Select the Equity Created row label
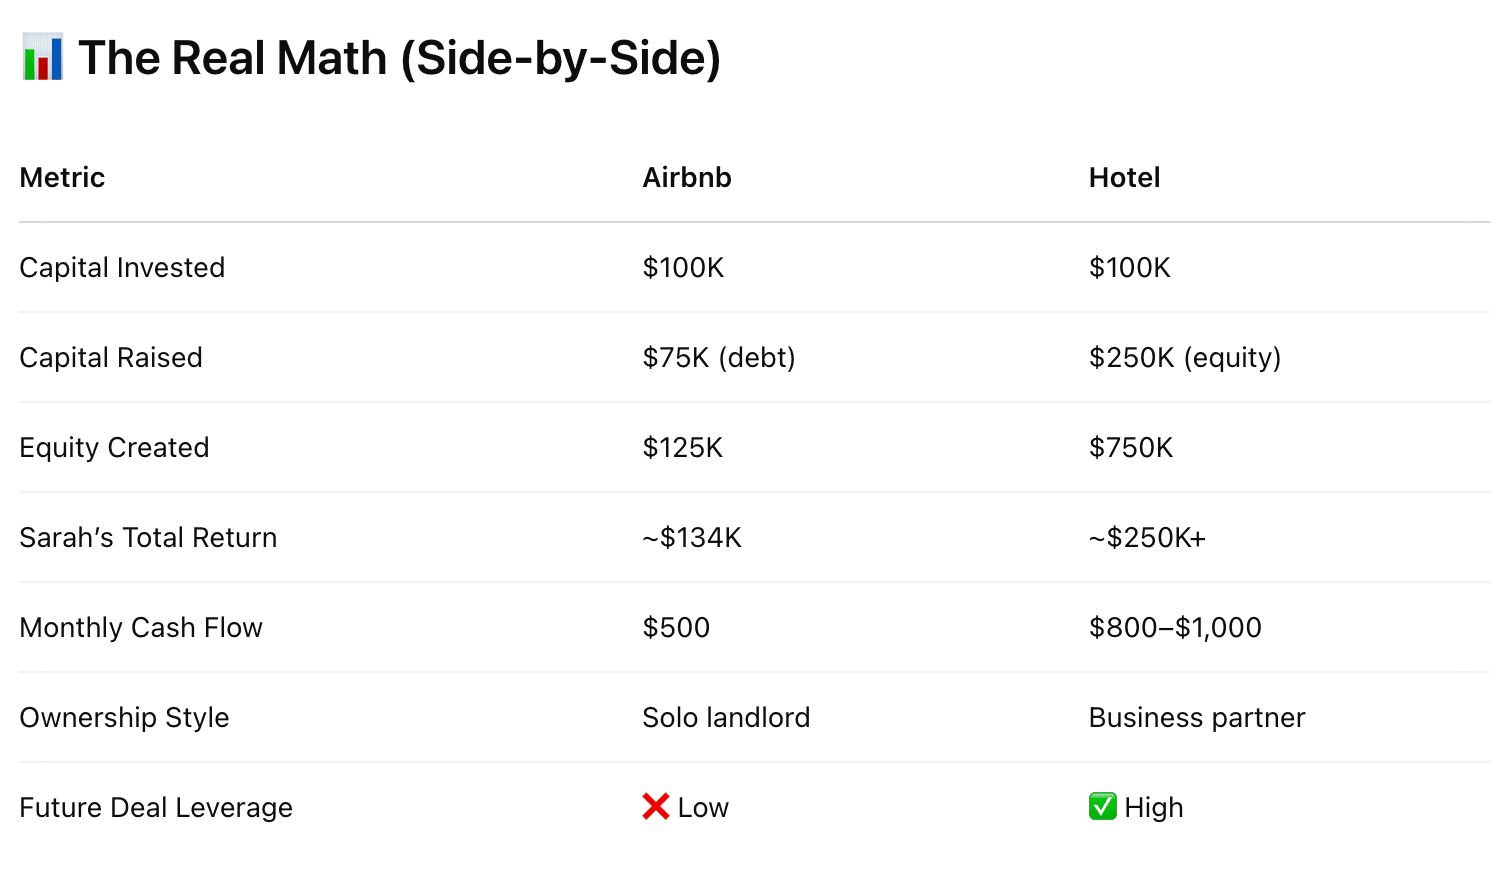 pos(114,447)
